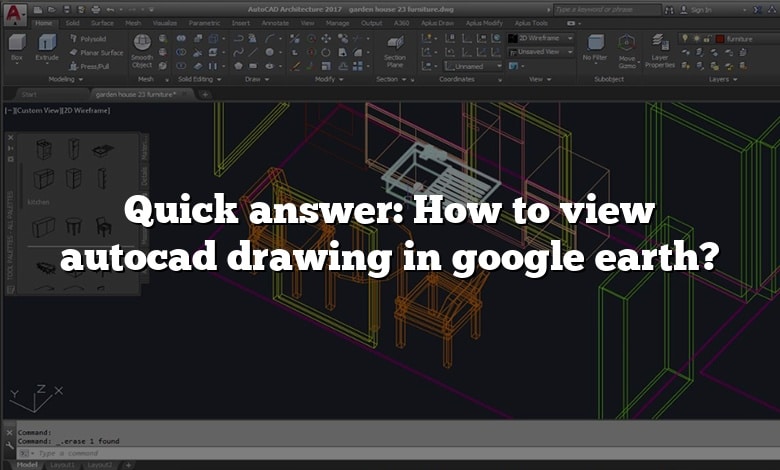Open the Manage ribbon tab
780x470 pixels.
337,23
